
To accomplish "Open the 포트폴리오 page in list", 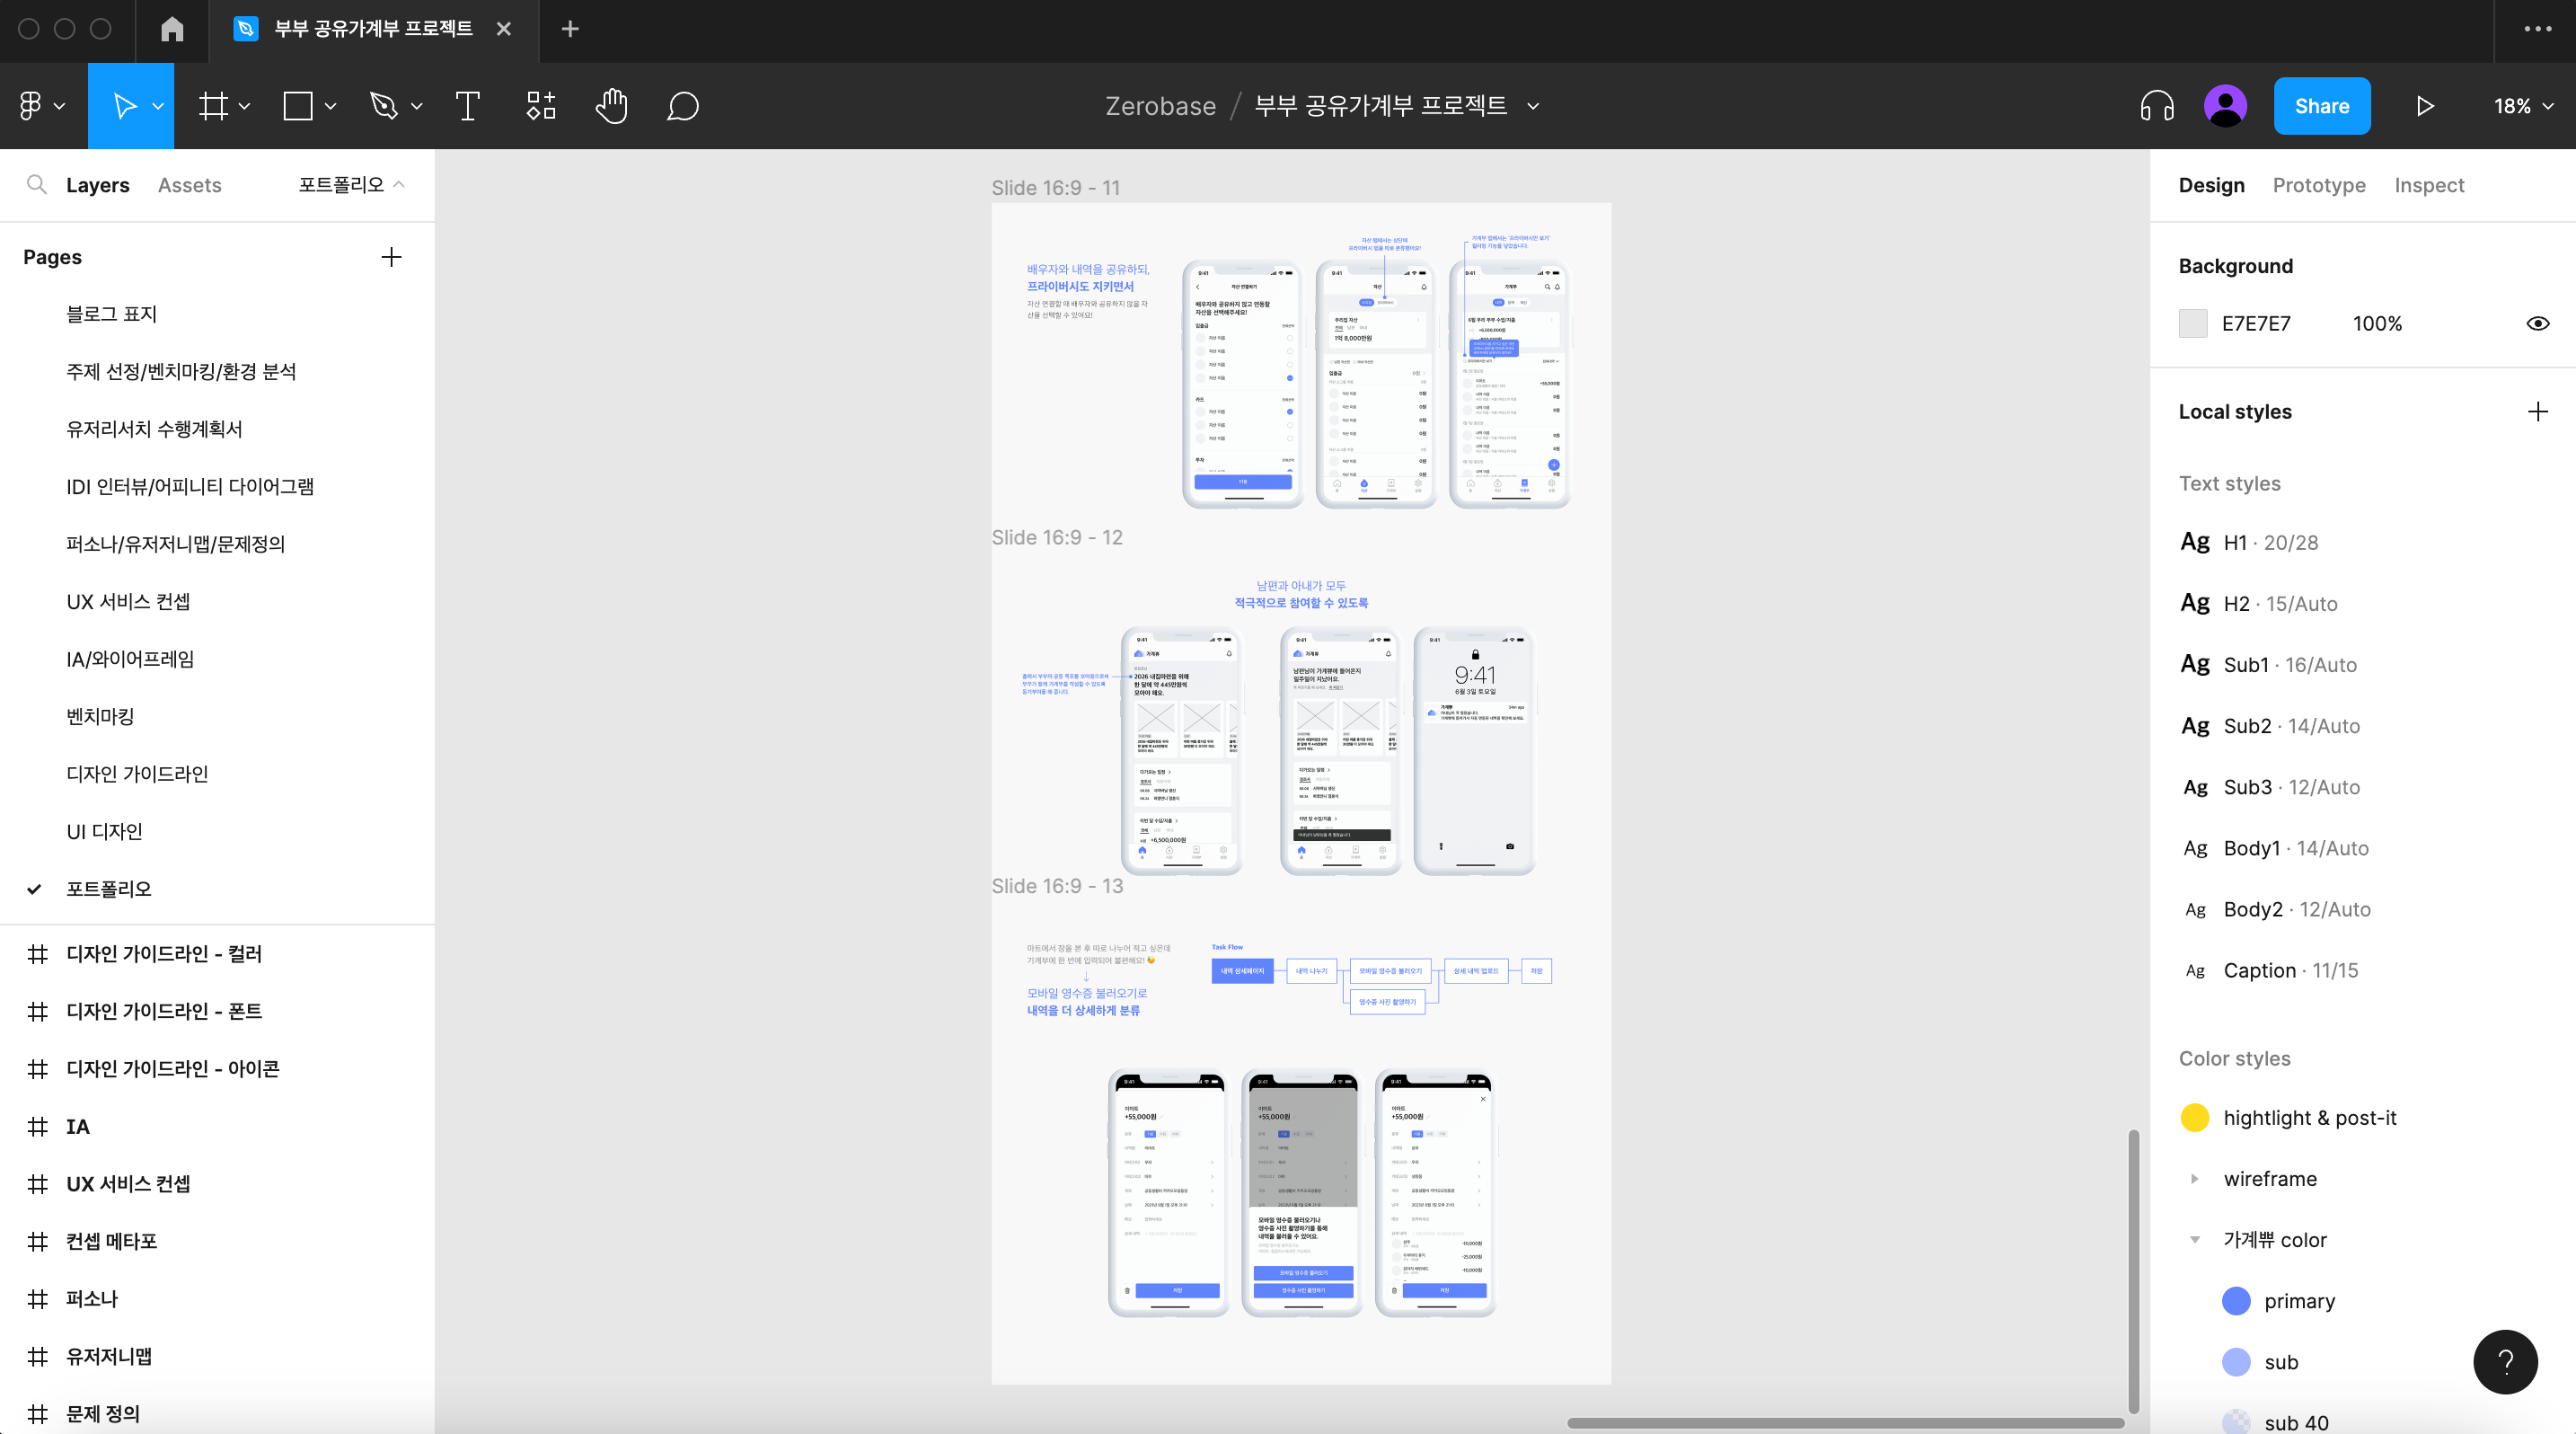I will 108,889.
